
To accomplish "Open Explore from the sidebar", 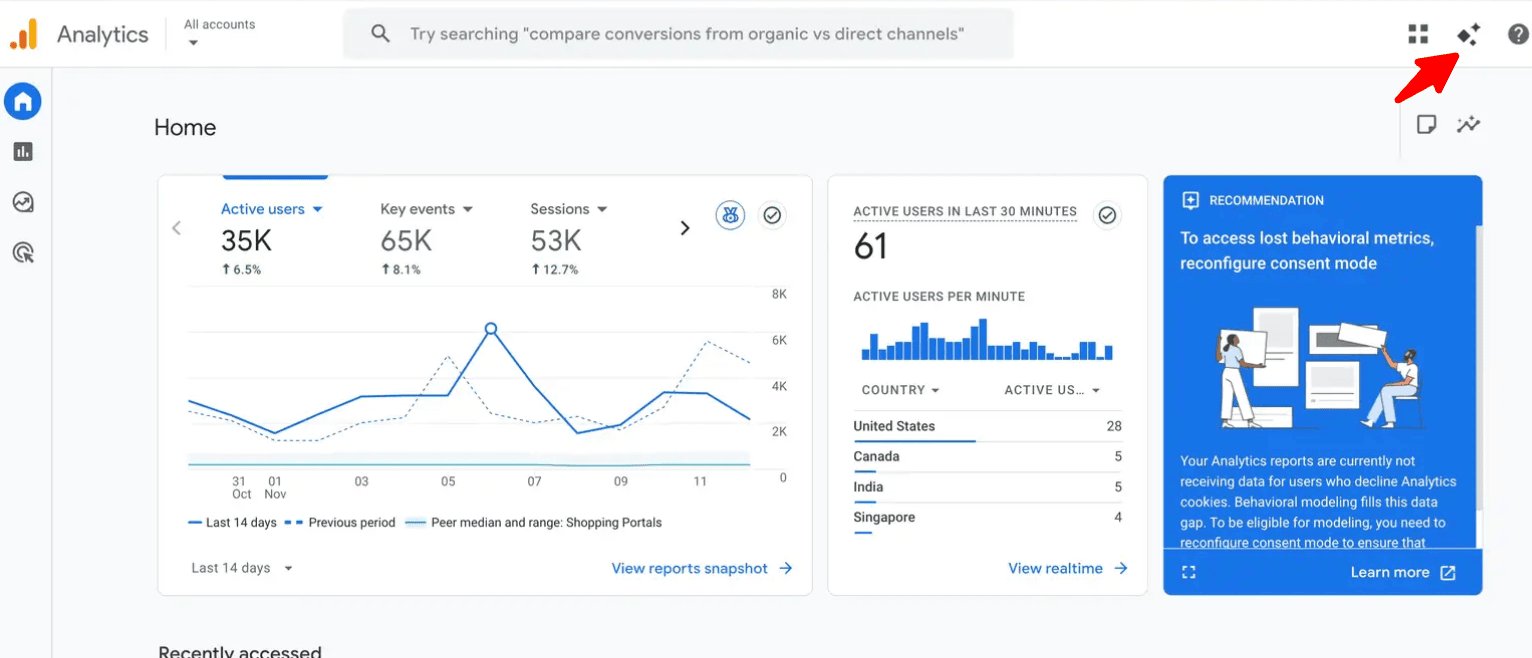I will coord(22,202).
